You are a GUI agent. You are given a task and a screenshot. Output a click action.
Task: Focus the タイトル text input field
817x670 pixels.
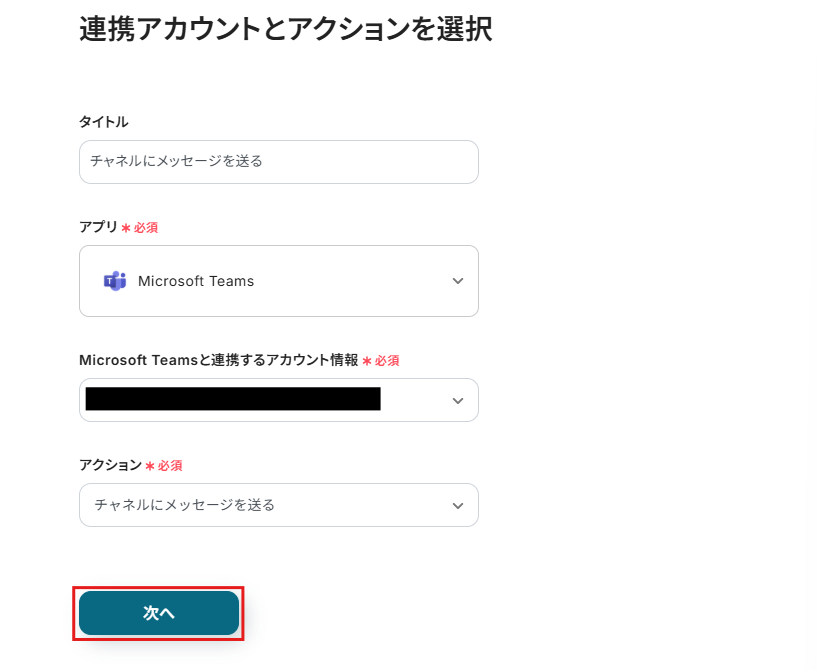point(278,162)
